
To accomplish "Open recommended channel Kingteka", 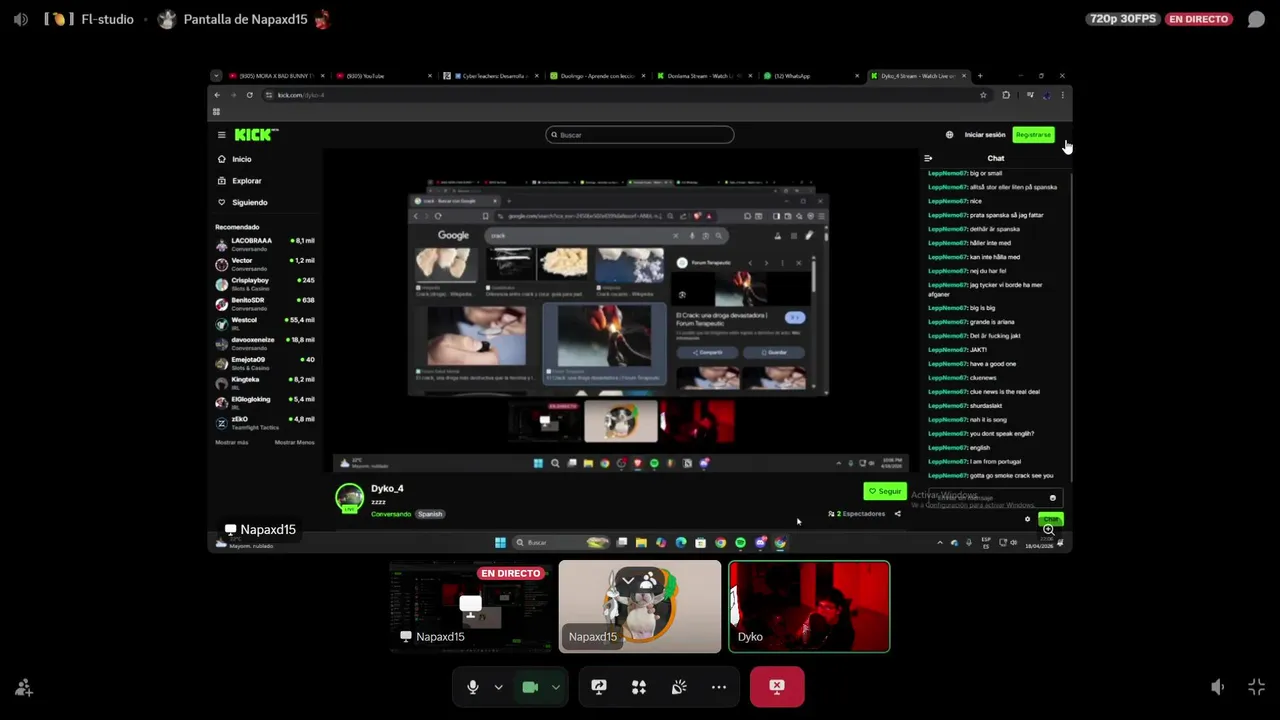I will (x=265, y=383).
